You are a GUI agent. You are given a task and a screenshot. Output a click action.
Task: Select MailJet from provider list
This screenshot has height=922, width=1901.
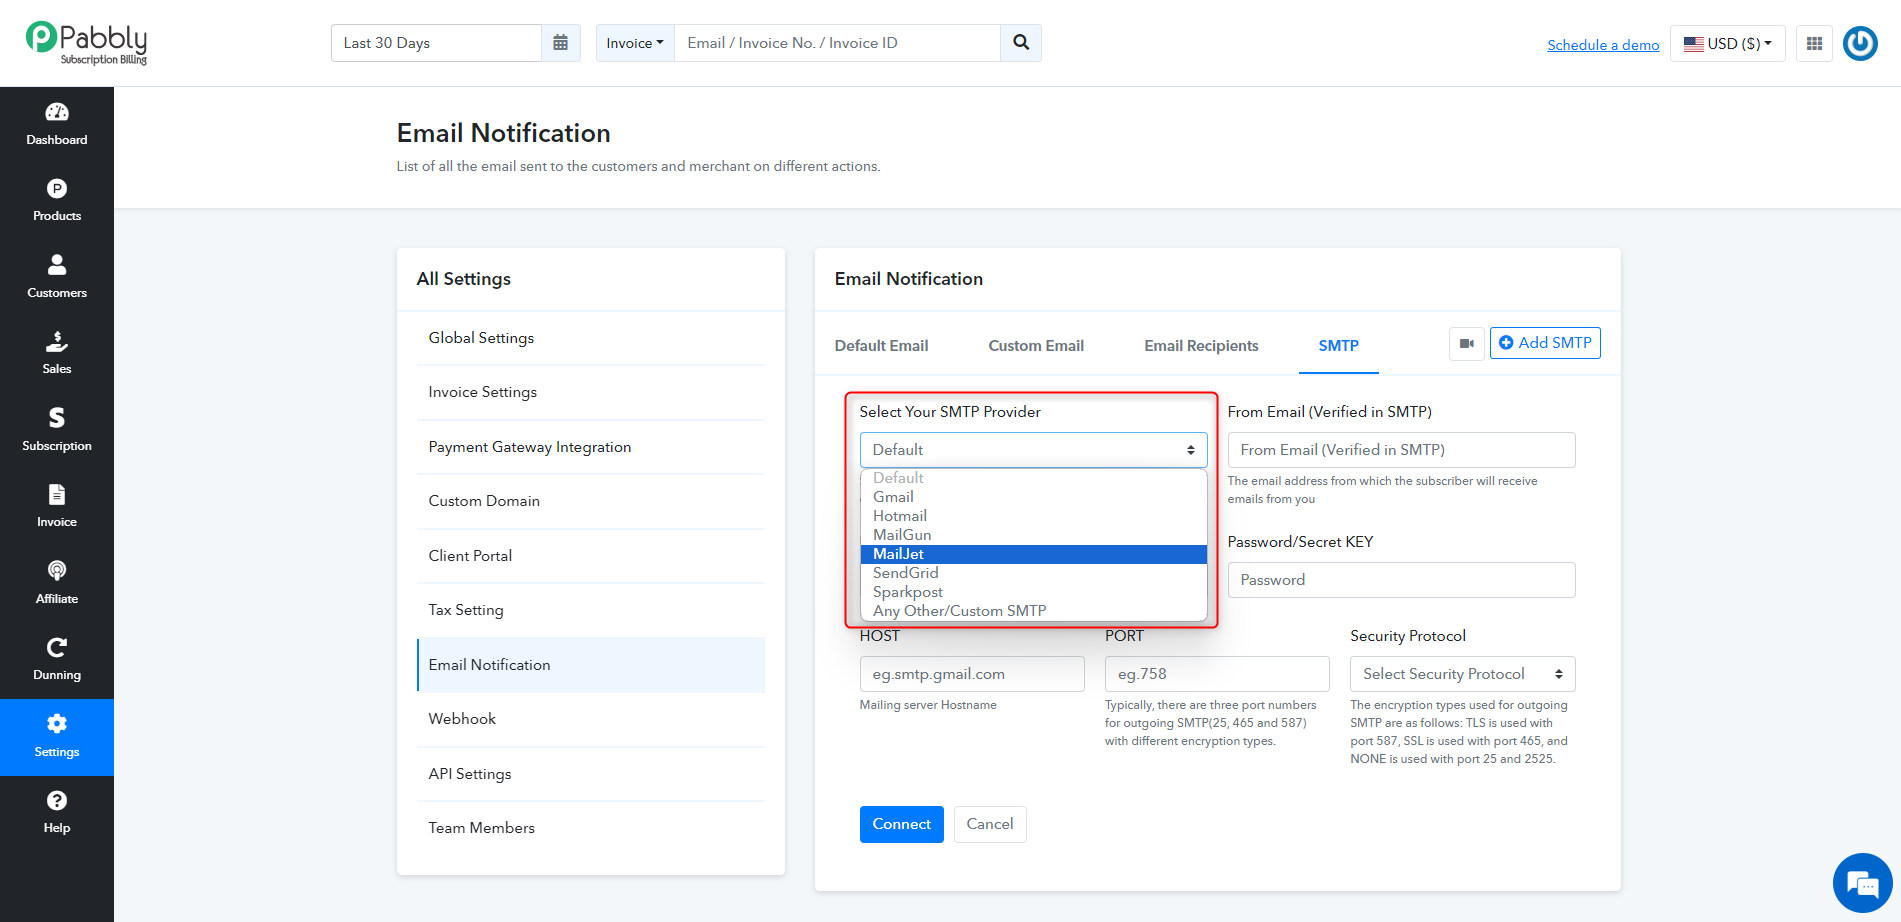point(1033,554)
